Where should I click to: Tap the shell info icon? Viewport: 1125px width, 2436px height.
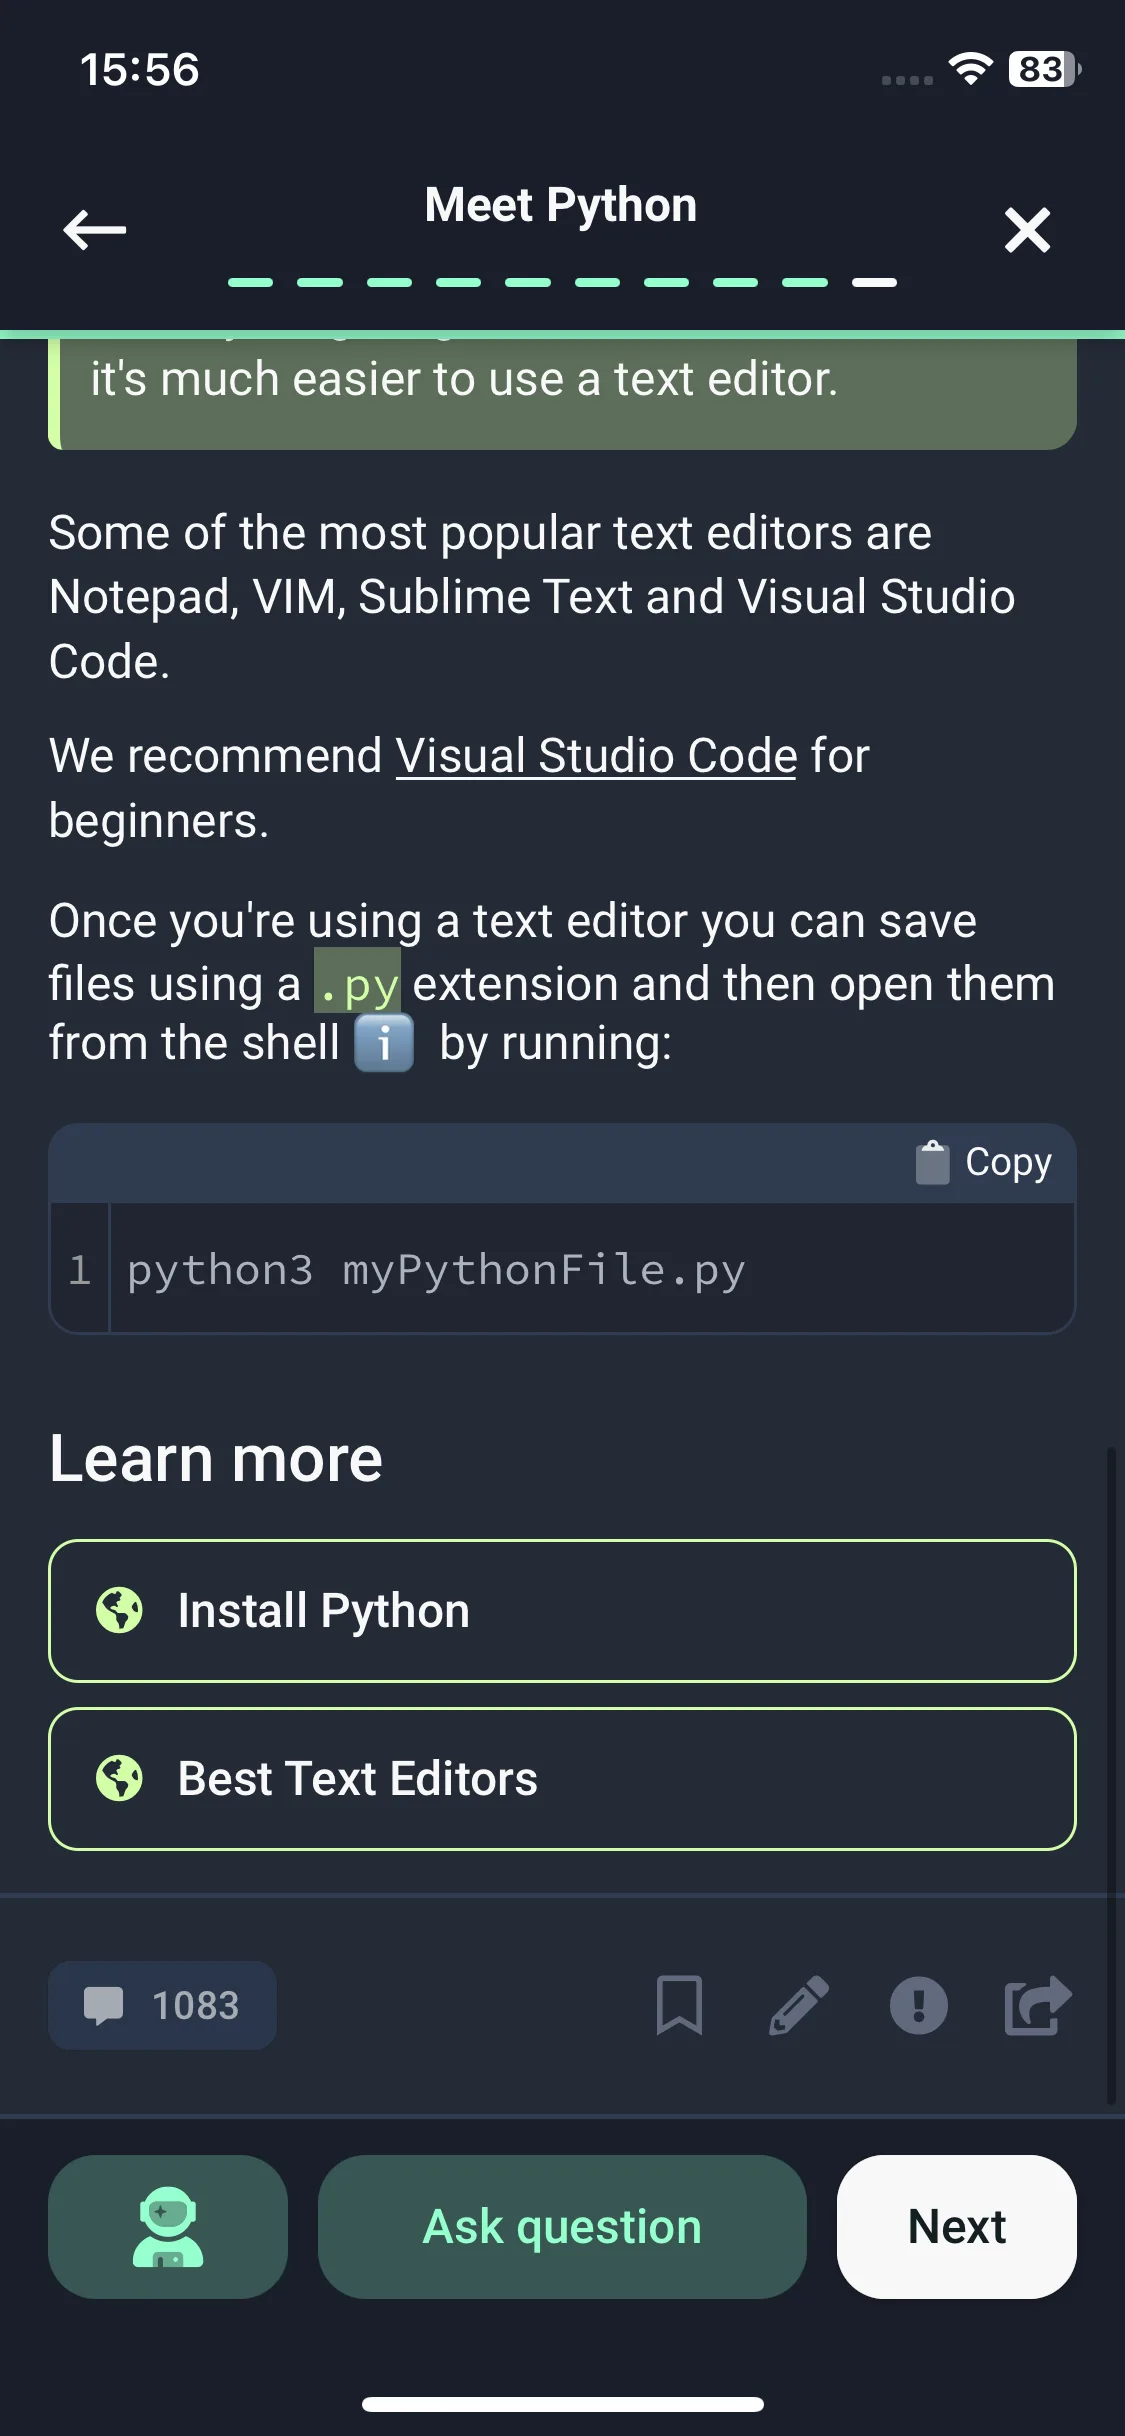(x=384, y=1043)
